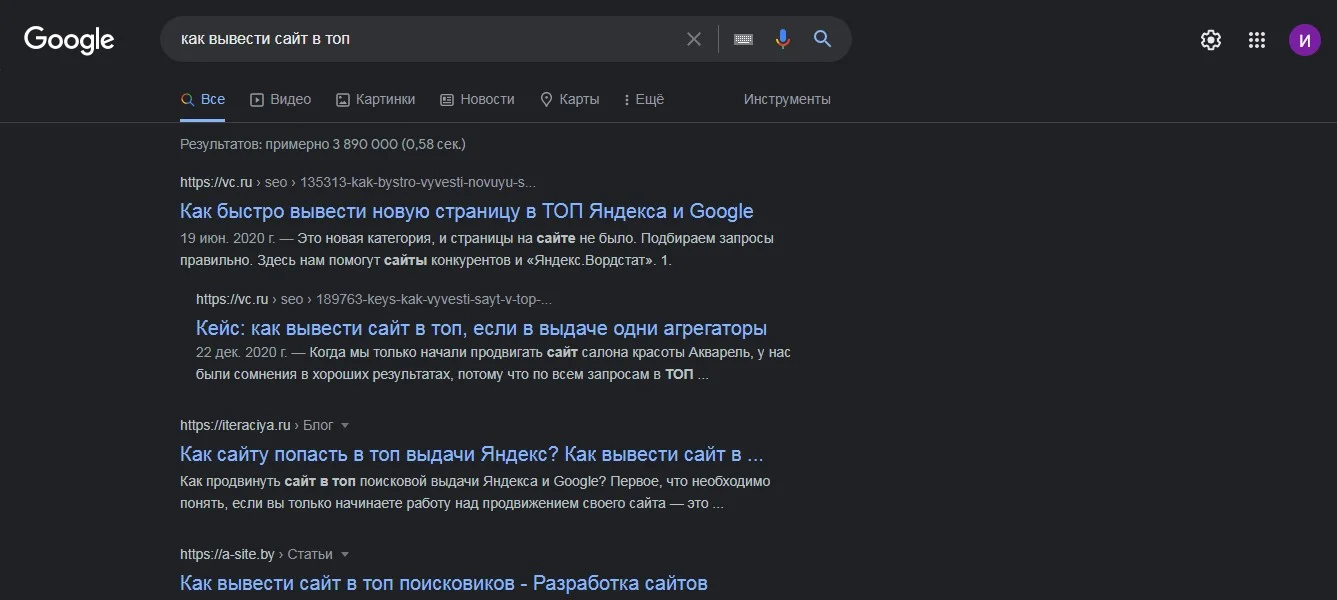Click the results count "примерно 3 890 000"
Screen dimensions: 1337x600
click(x=322, y=144)
